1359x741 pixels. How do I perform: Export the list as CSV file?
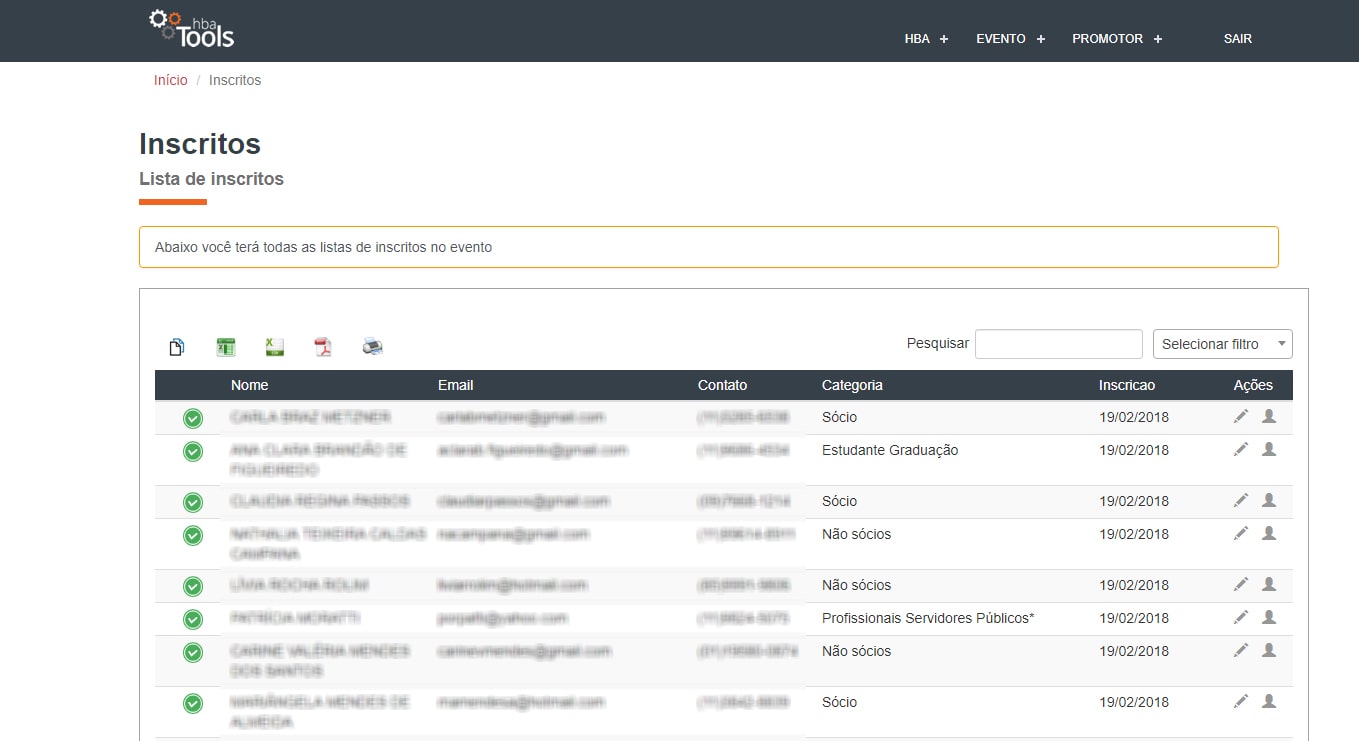pyautogui.click(x=274, y=347)
